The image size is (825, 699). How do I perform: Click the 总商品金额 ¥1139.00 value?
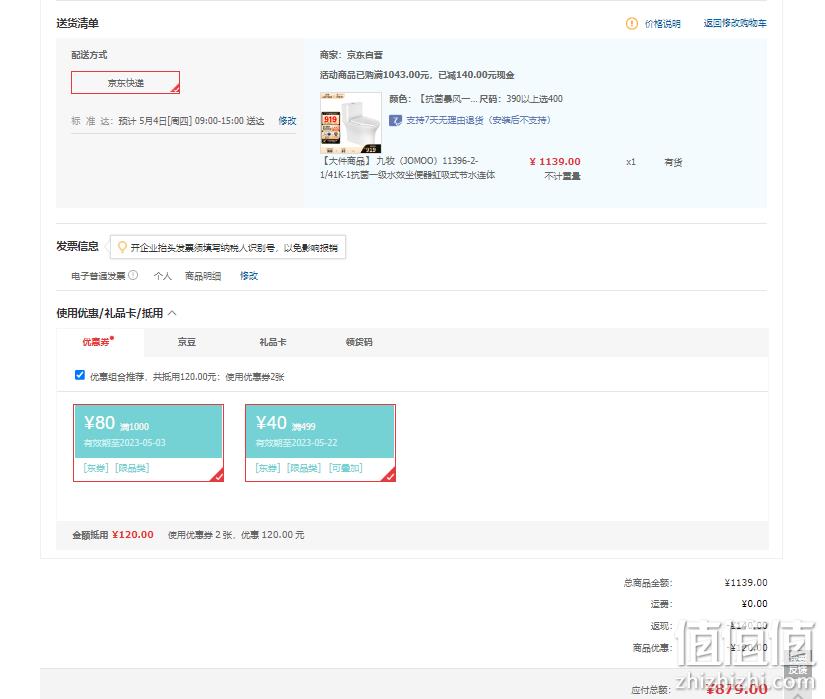point(746,583)
